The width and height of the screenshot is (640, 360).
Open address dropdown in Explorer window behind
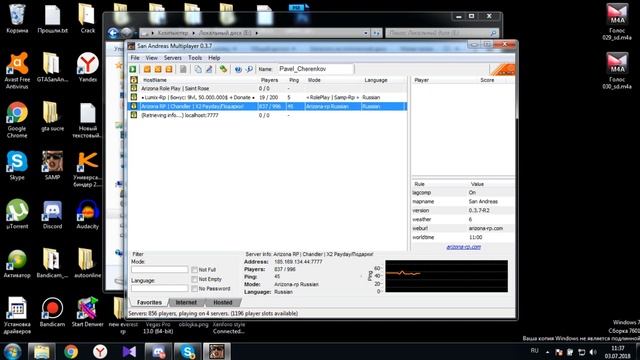(x=366, y=33)
